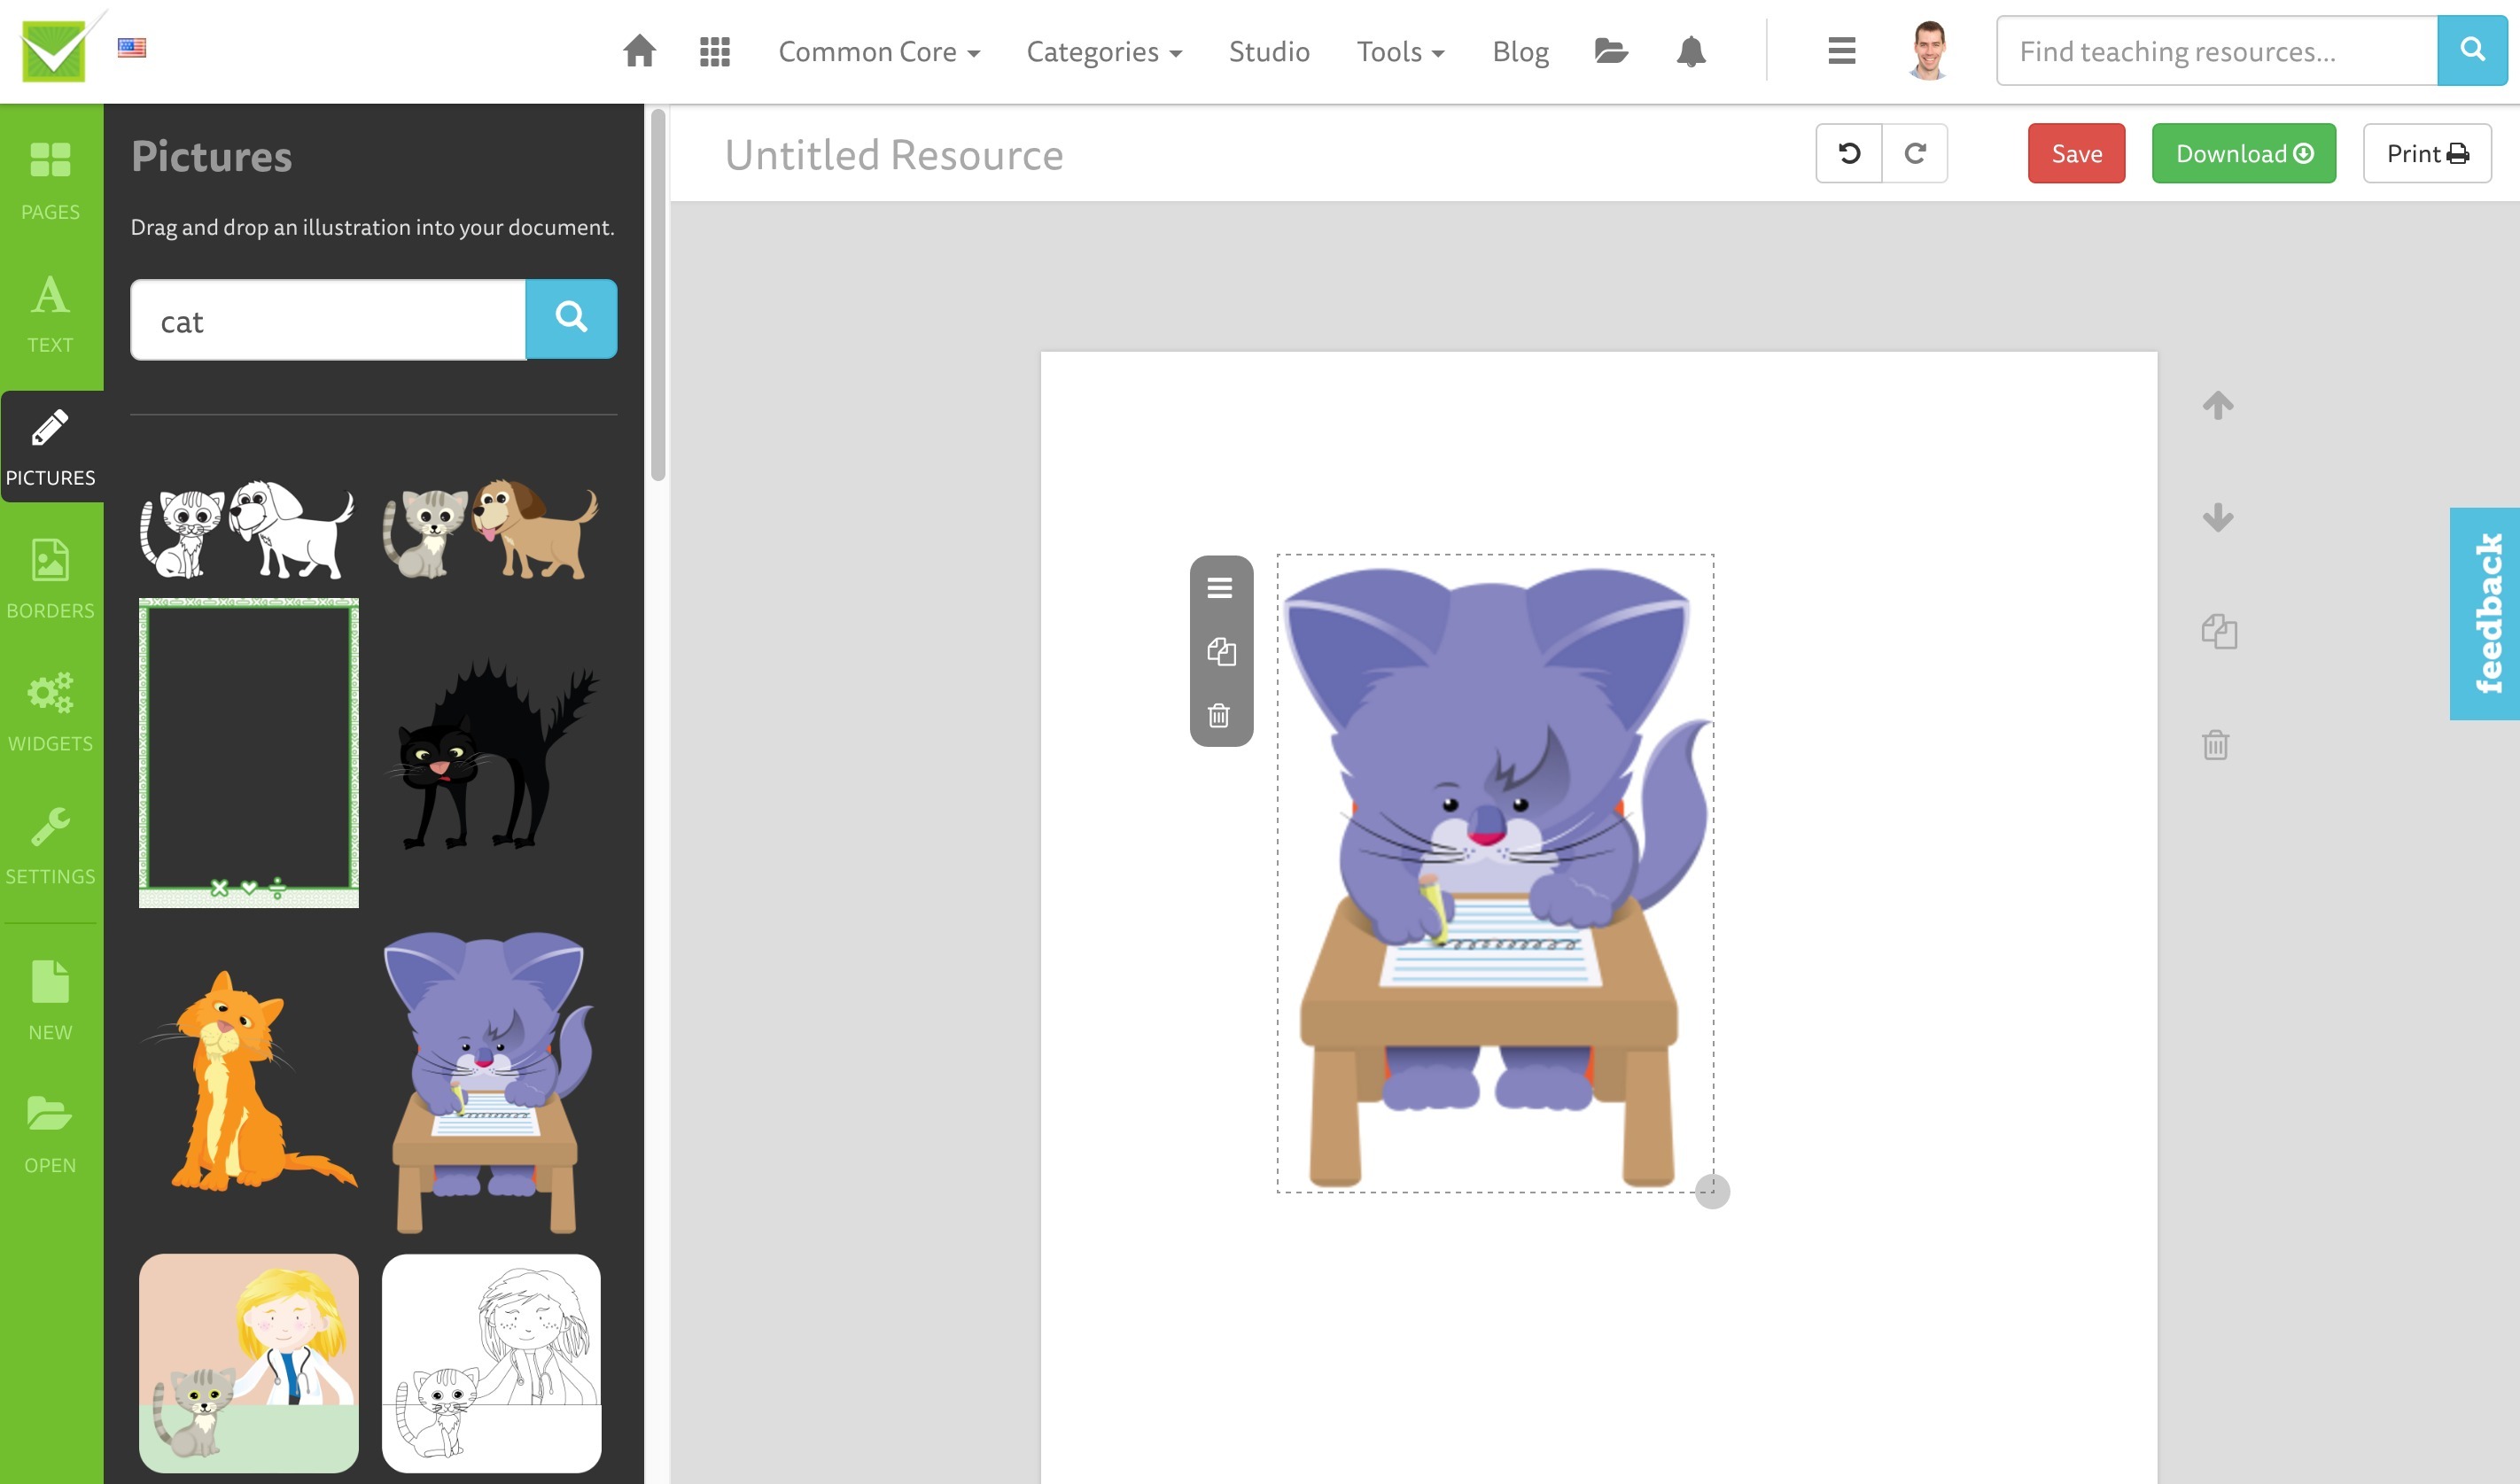
Task: Select the vet with cat color thumbnail
Action: [x=248, y=1362]
